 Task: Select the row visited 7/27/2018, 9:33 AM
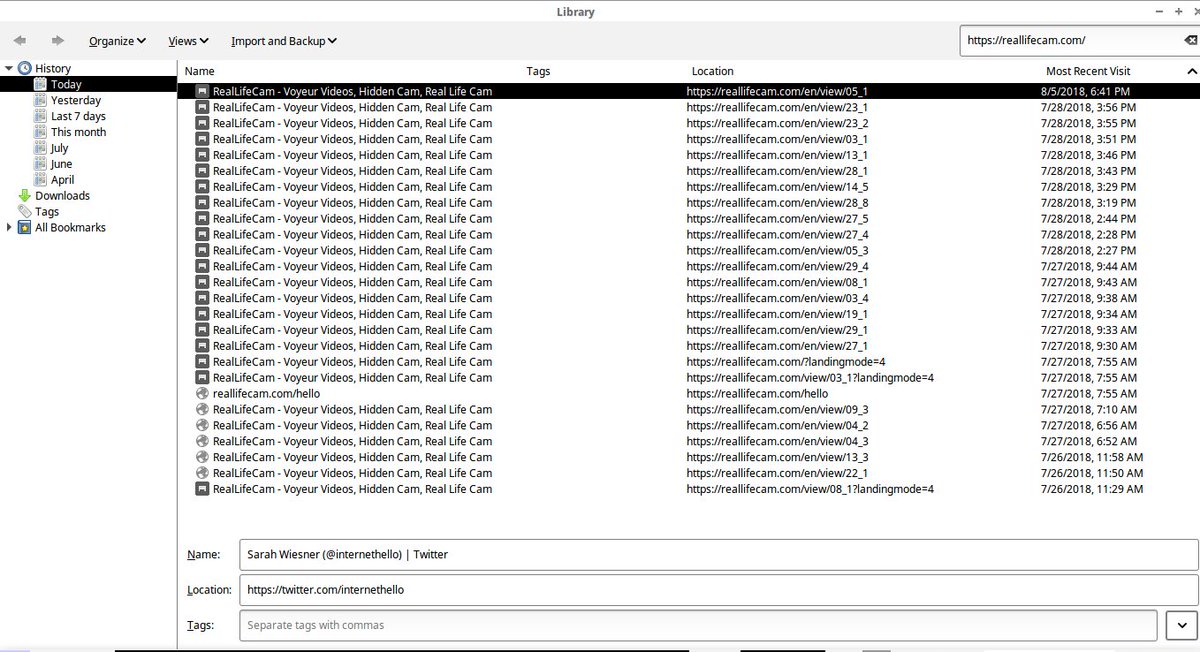pos(688,330)
